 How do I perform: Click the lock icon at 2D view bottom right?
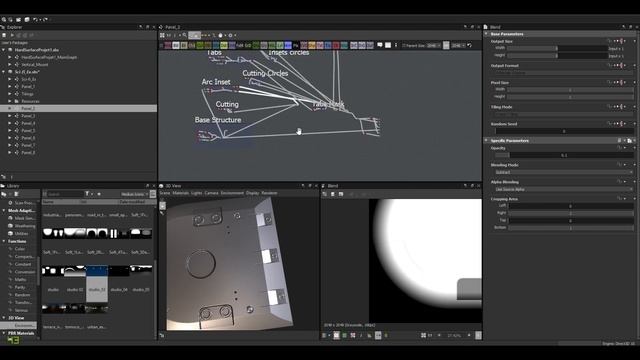(x=478, y=336)
